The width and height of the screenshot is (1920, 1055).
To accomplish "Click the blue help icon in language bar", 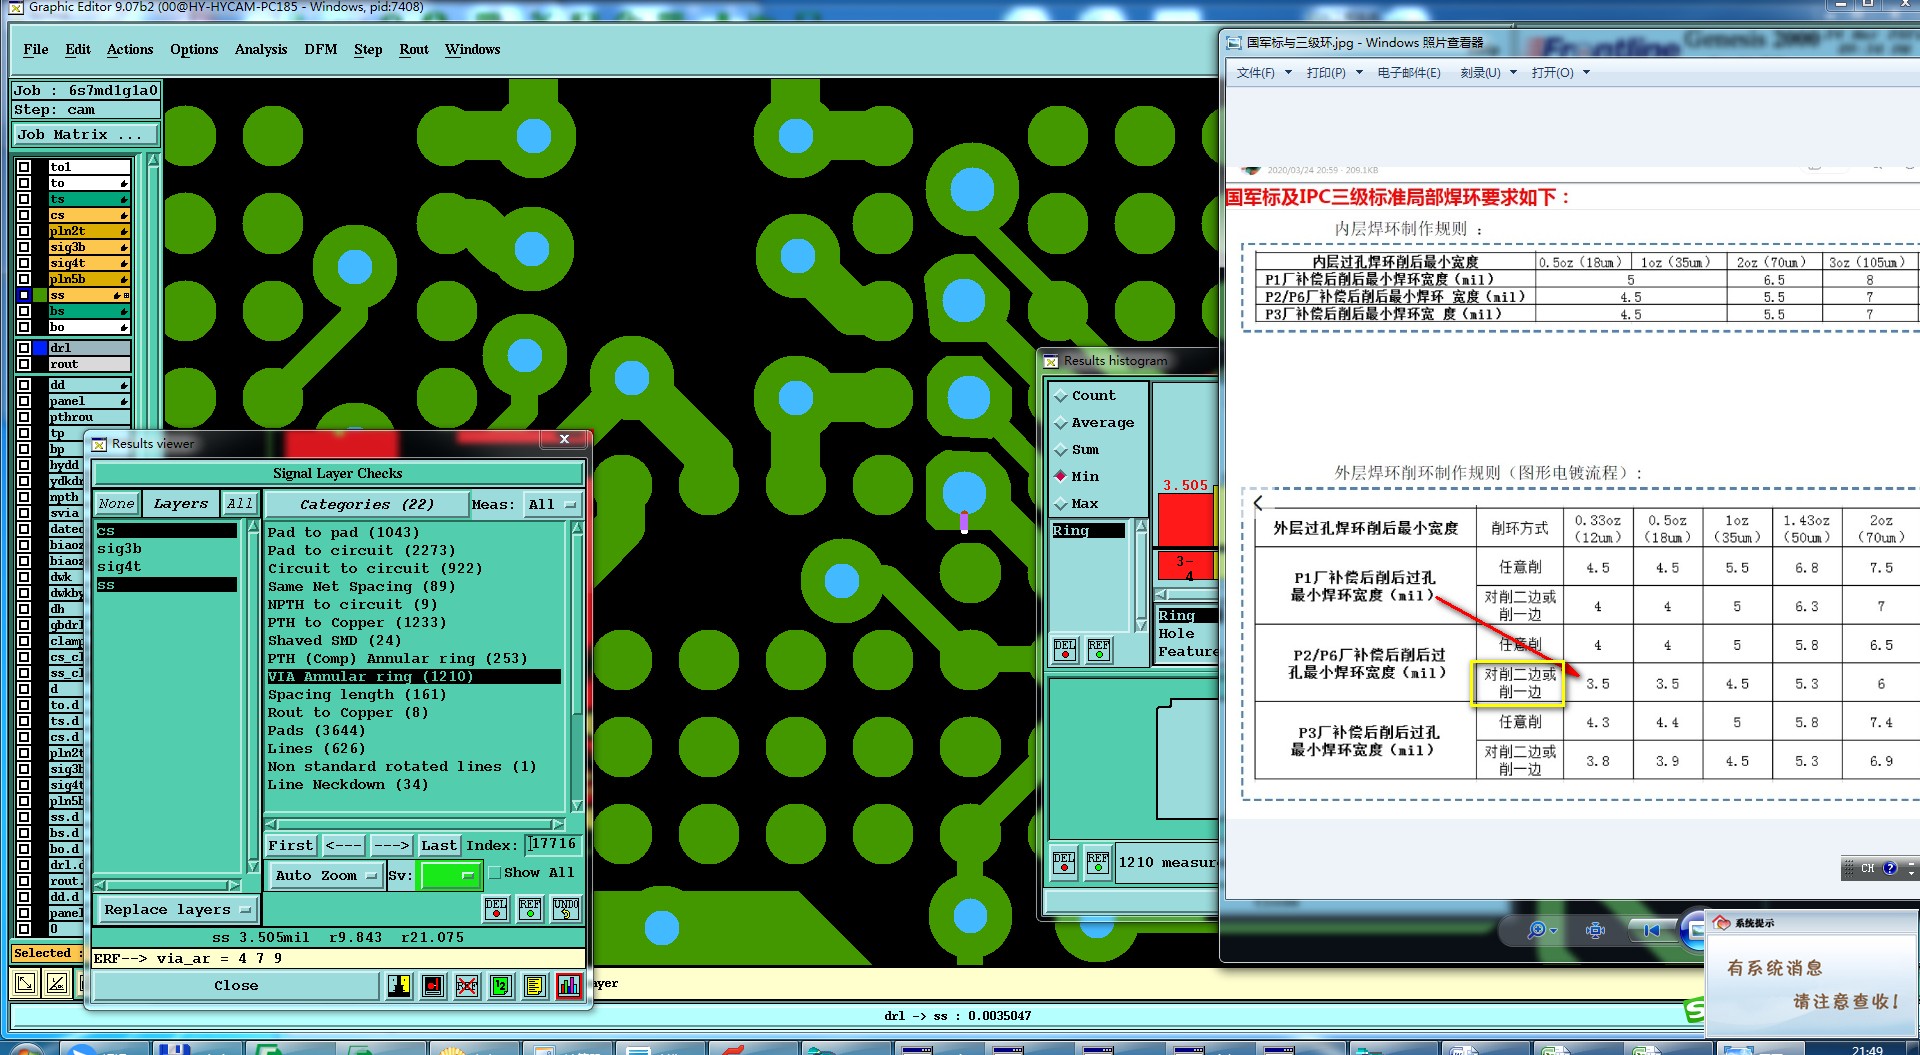I will click(1890, 868).
